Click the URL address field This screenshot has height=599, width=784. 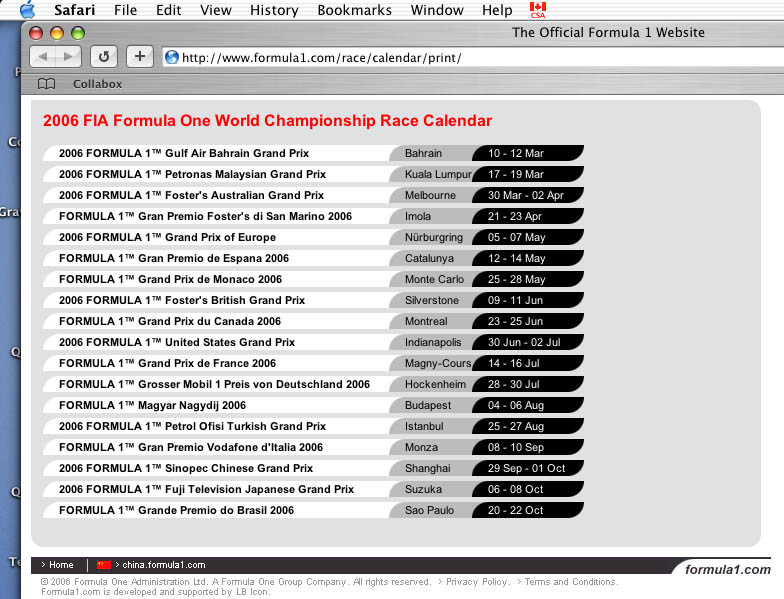point(472,58)
